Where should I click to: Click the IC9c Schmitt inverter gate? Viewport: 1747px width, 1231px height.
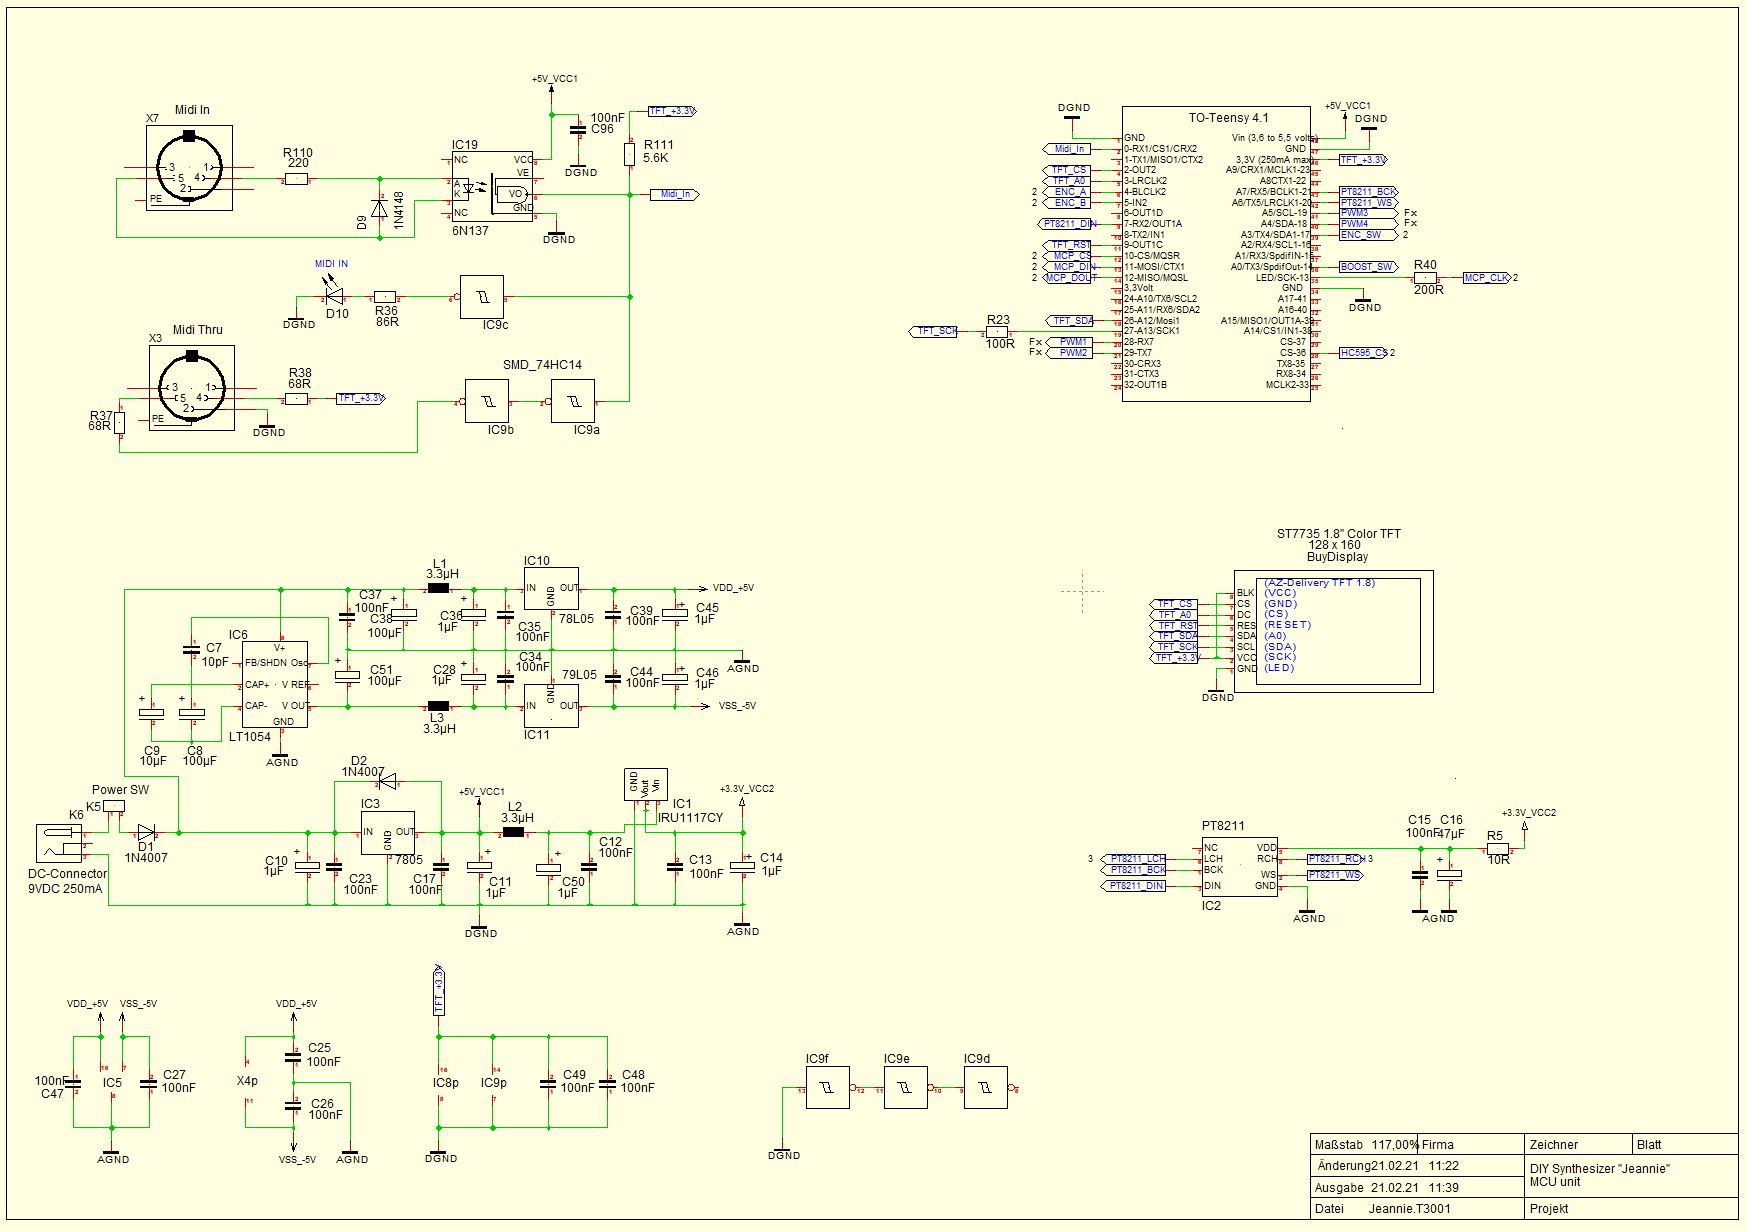tap(482, 298)
